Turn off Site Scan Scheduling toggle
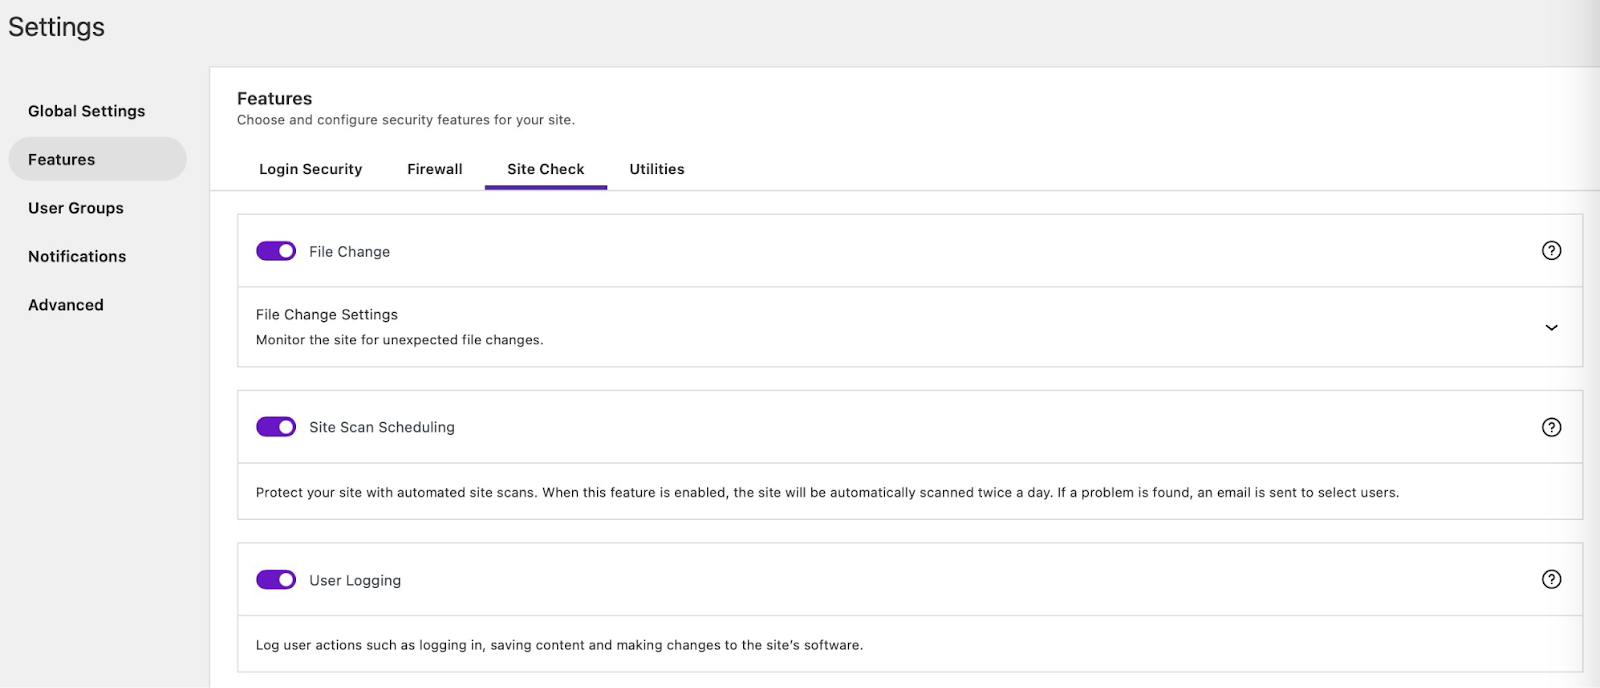Image resolution: width=1600 pixels, height=688 pixels. click(x=276, y=427)
